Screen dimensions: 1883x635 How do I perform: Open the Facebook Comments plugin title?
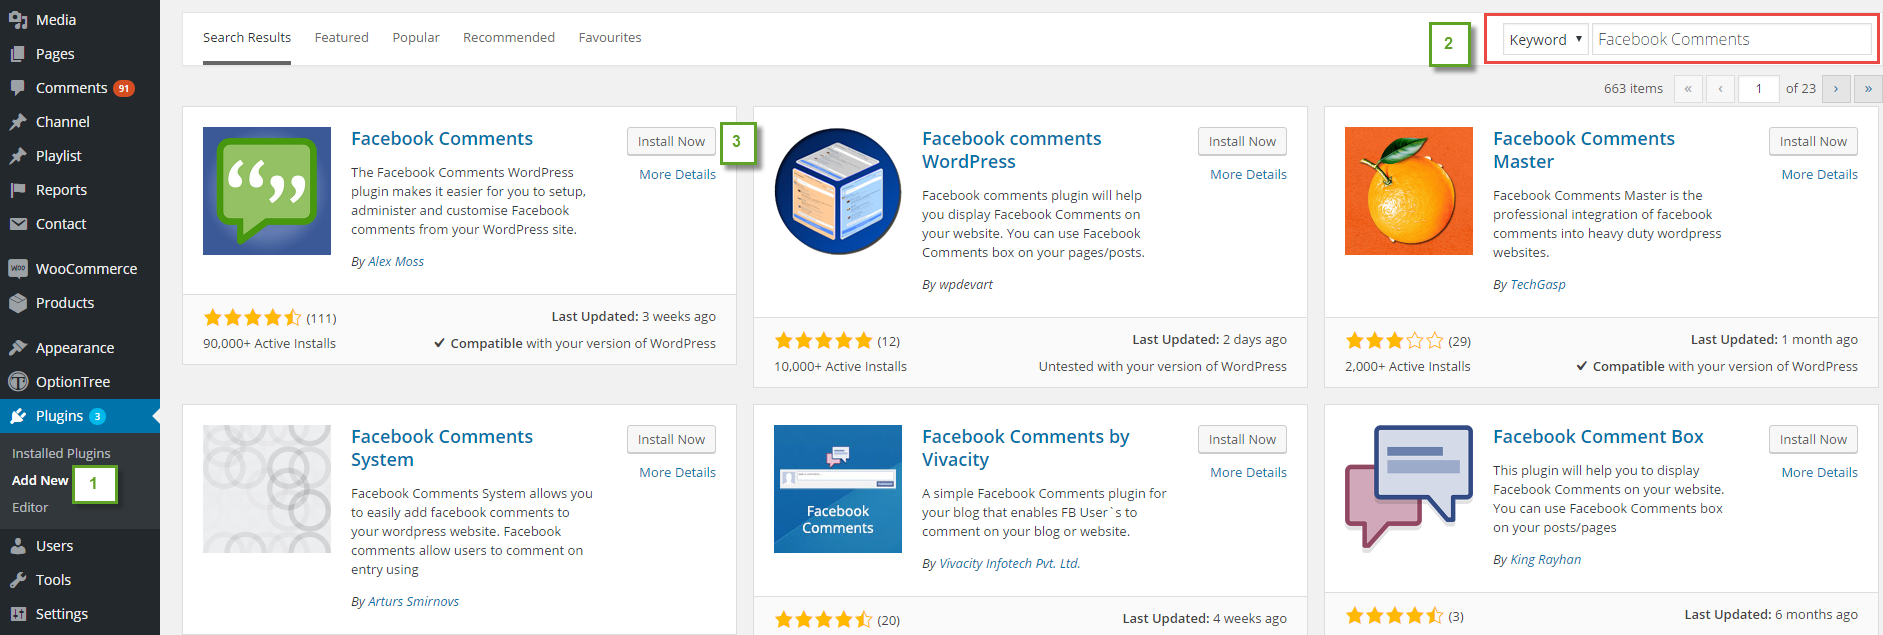point(442,139)
